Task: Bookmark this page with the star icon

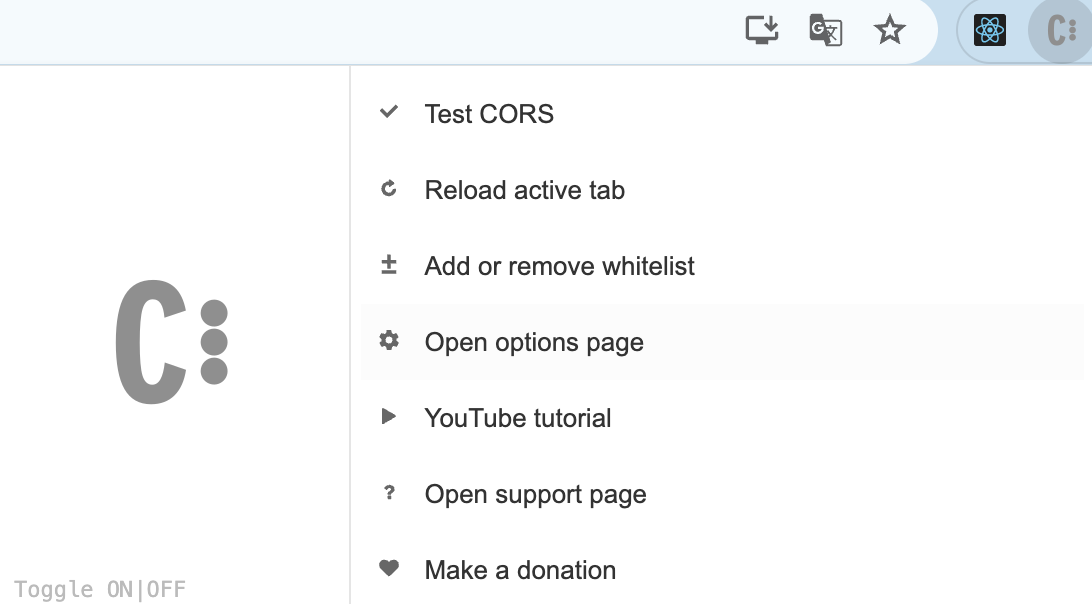Action: [x=889, y=30]
